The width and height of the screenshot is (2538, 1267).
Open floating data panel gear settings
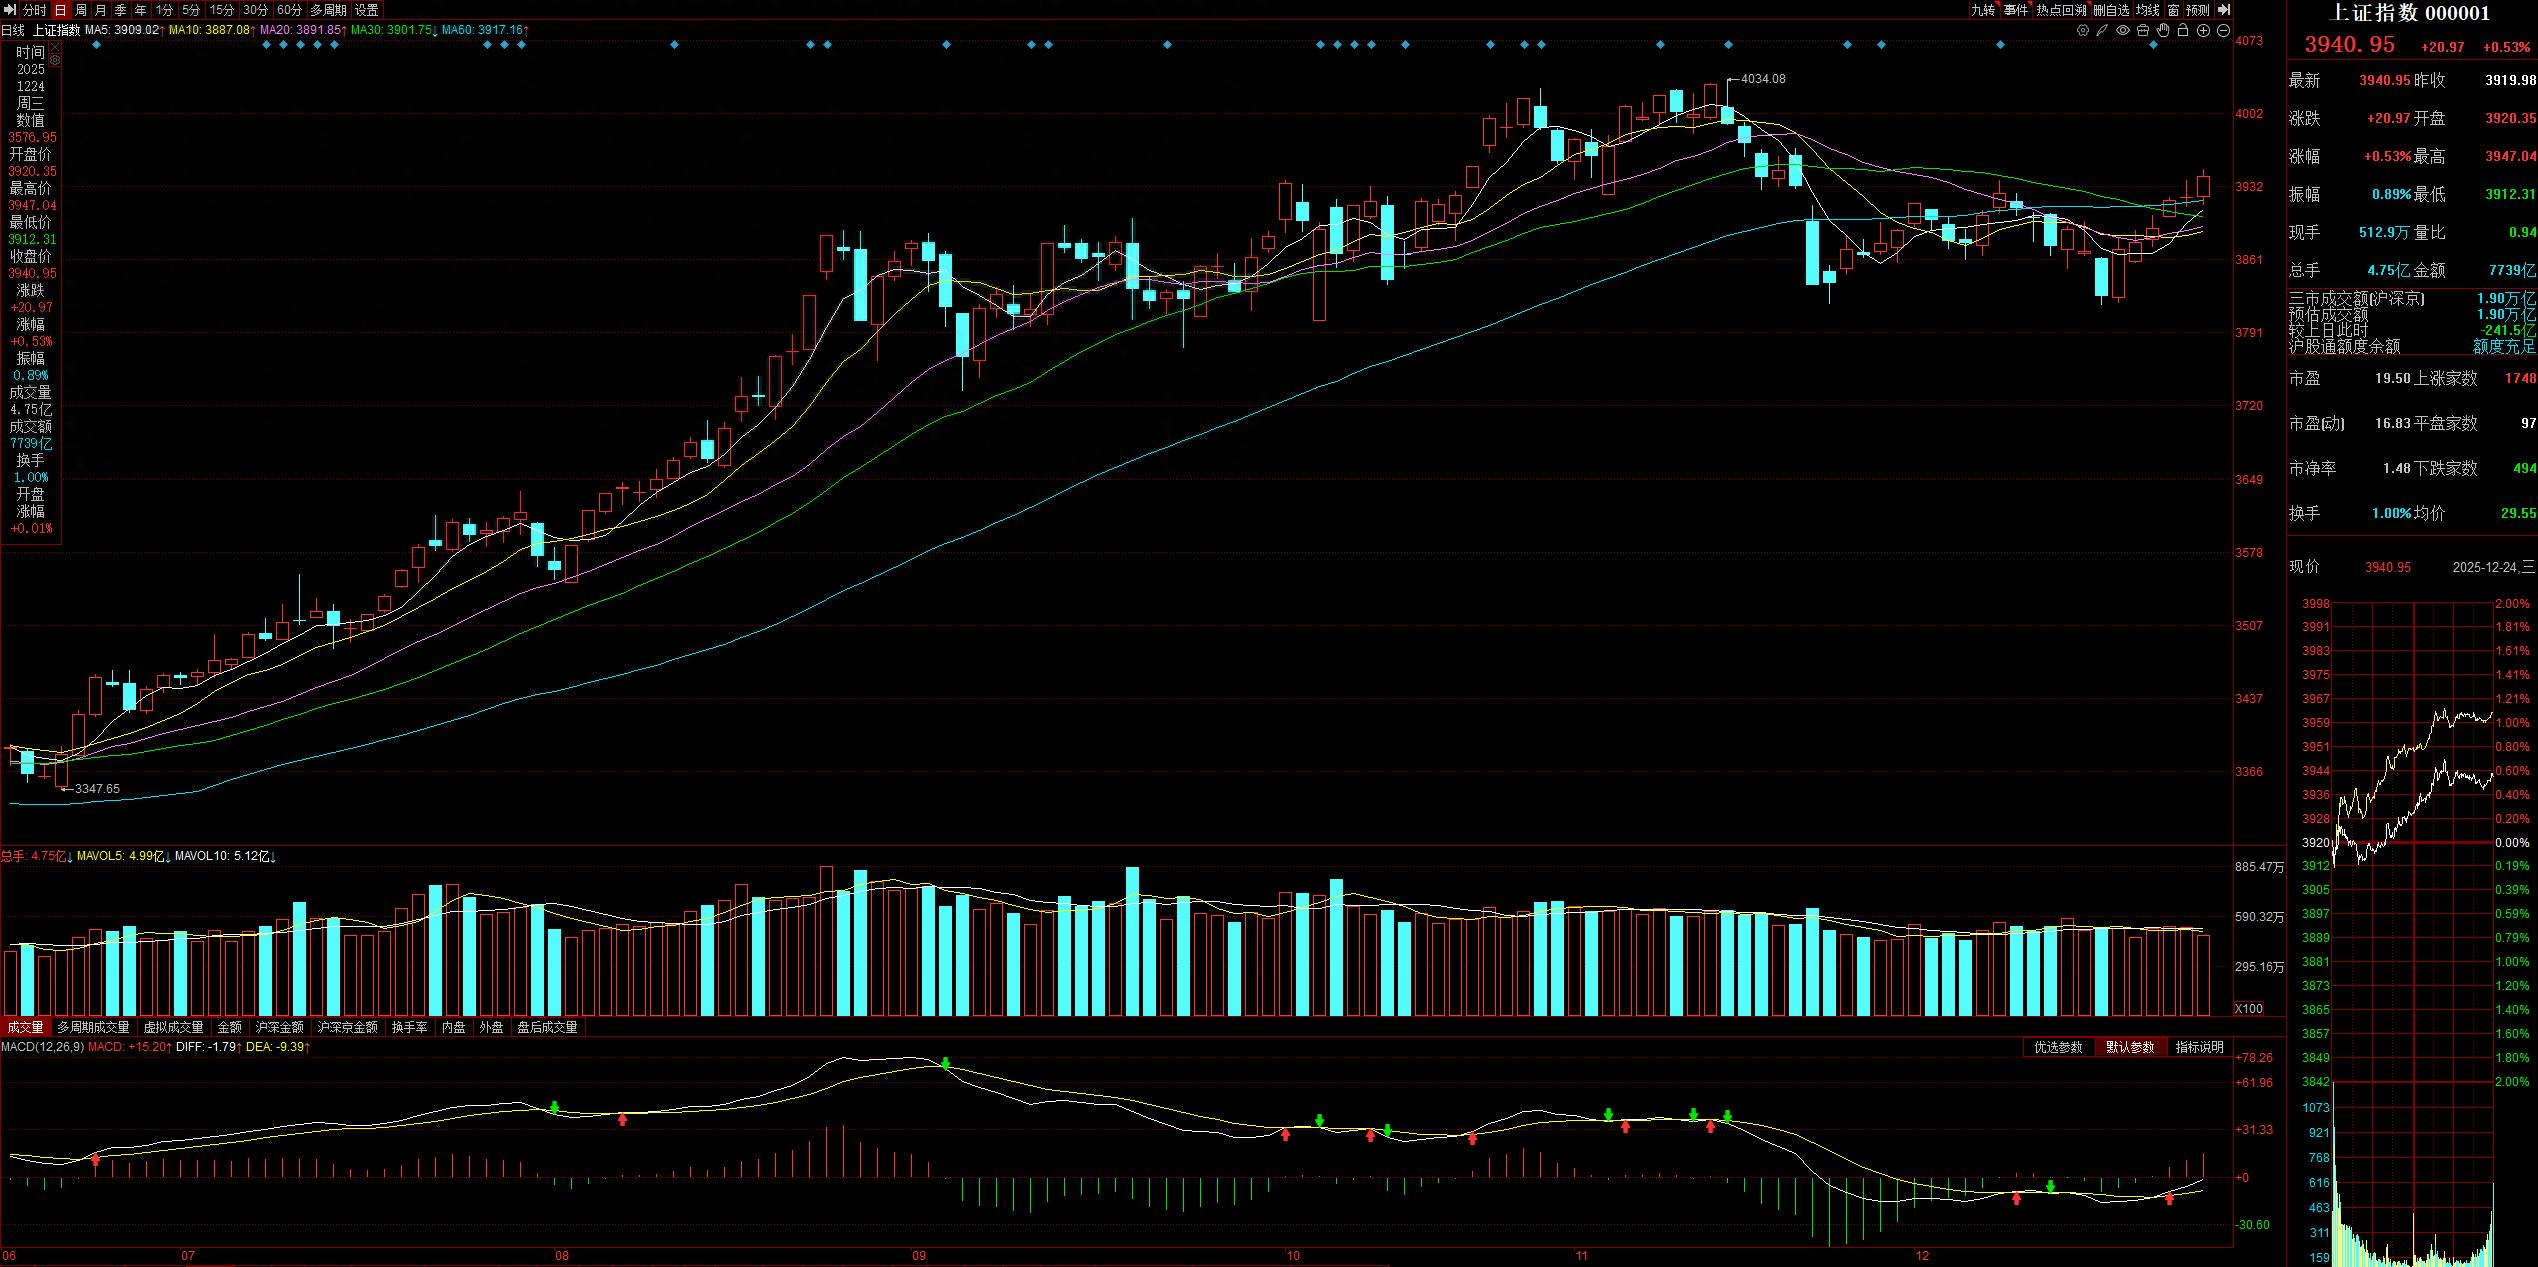(55, 60)
